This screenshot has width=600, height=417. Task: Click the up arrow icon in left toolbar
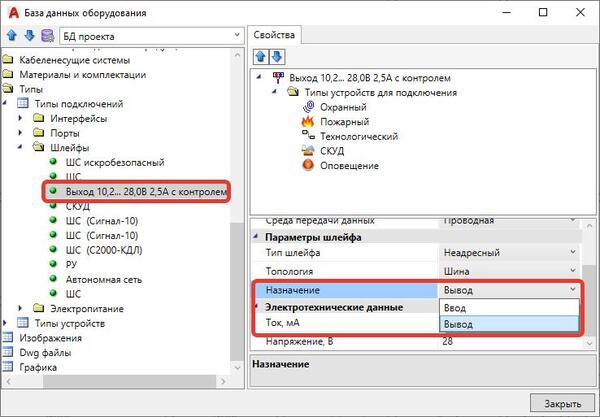[11, 37]
